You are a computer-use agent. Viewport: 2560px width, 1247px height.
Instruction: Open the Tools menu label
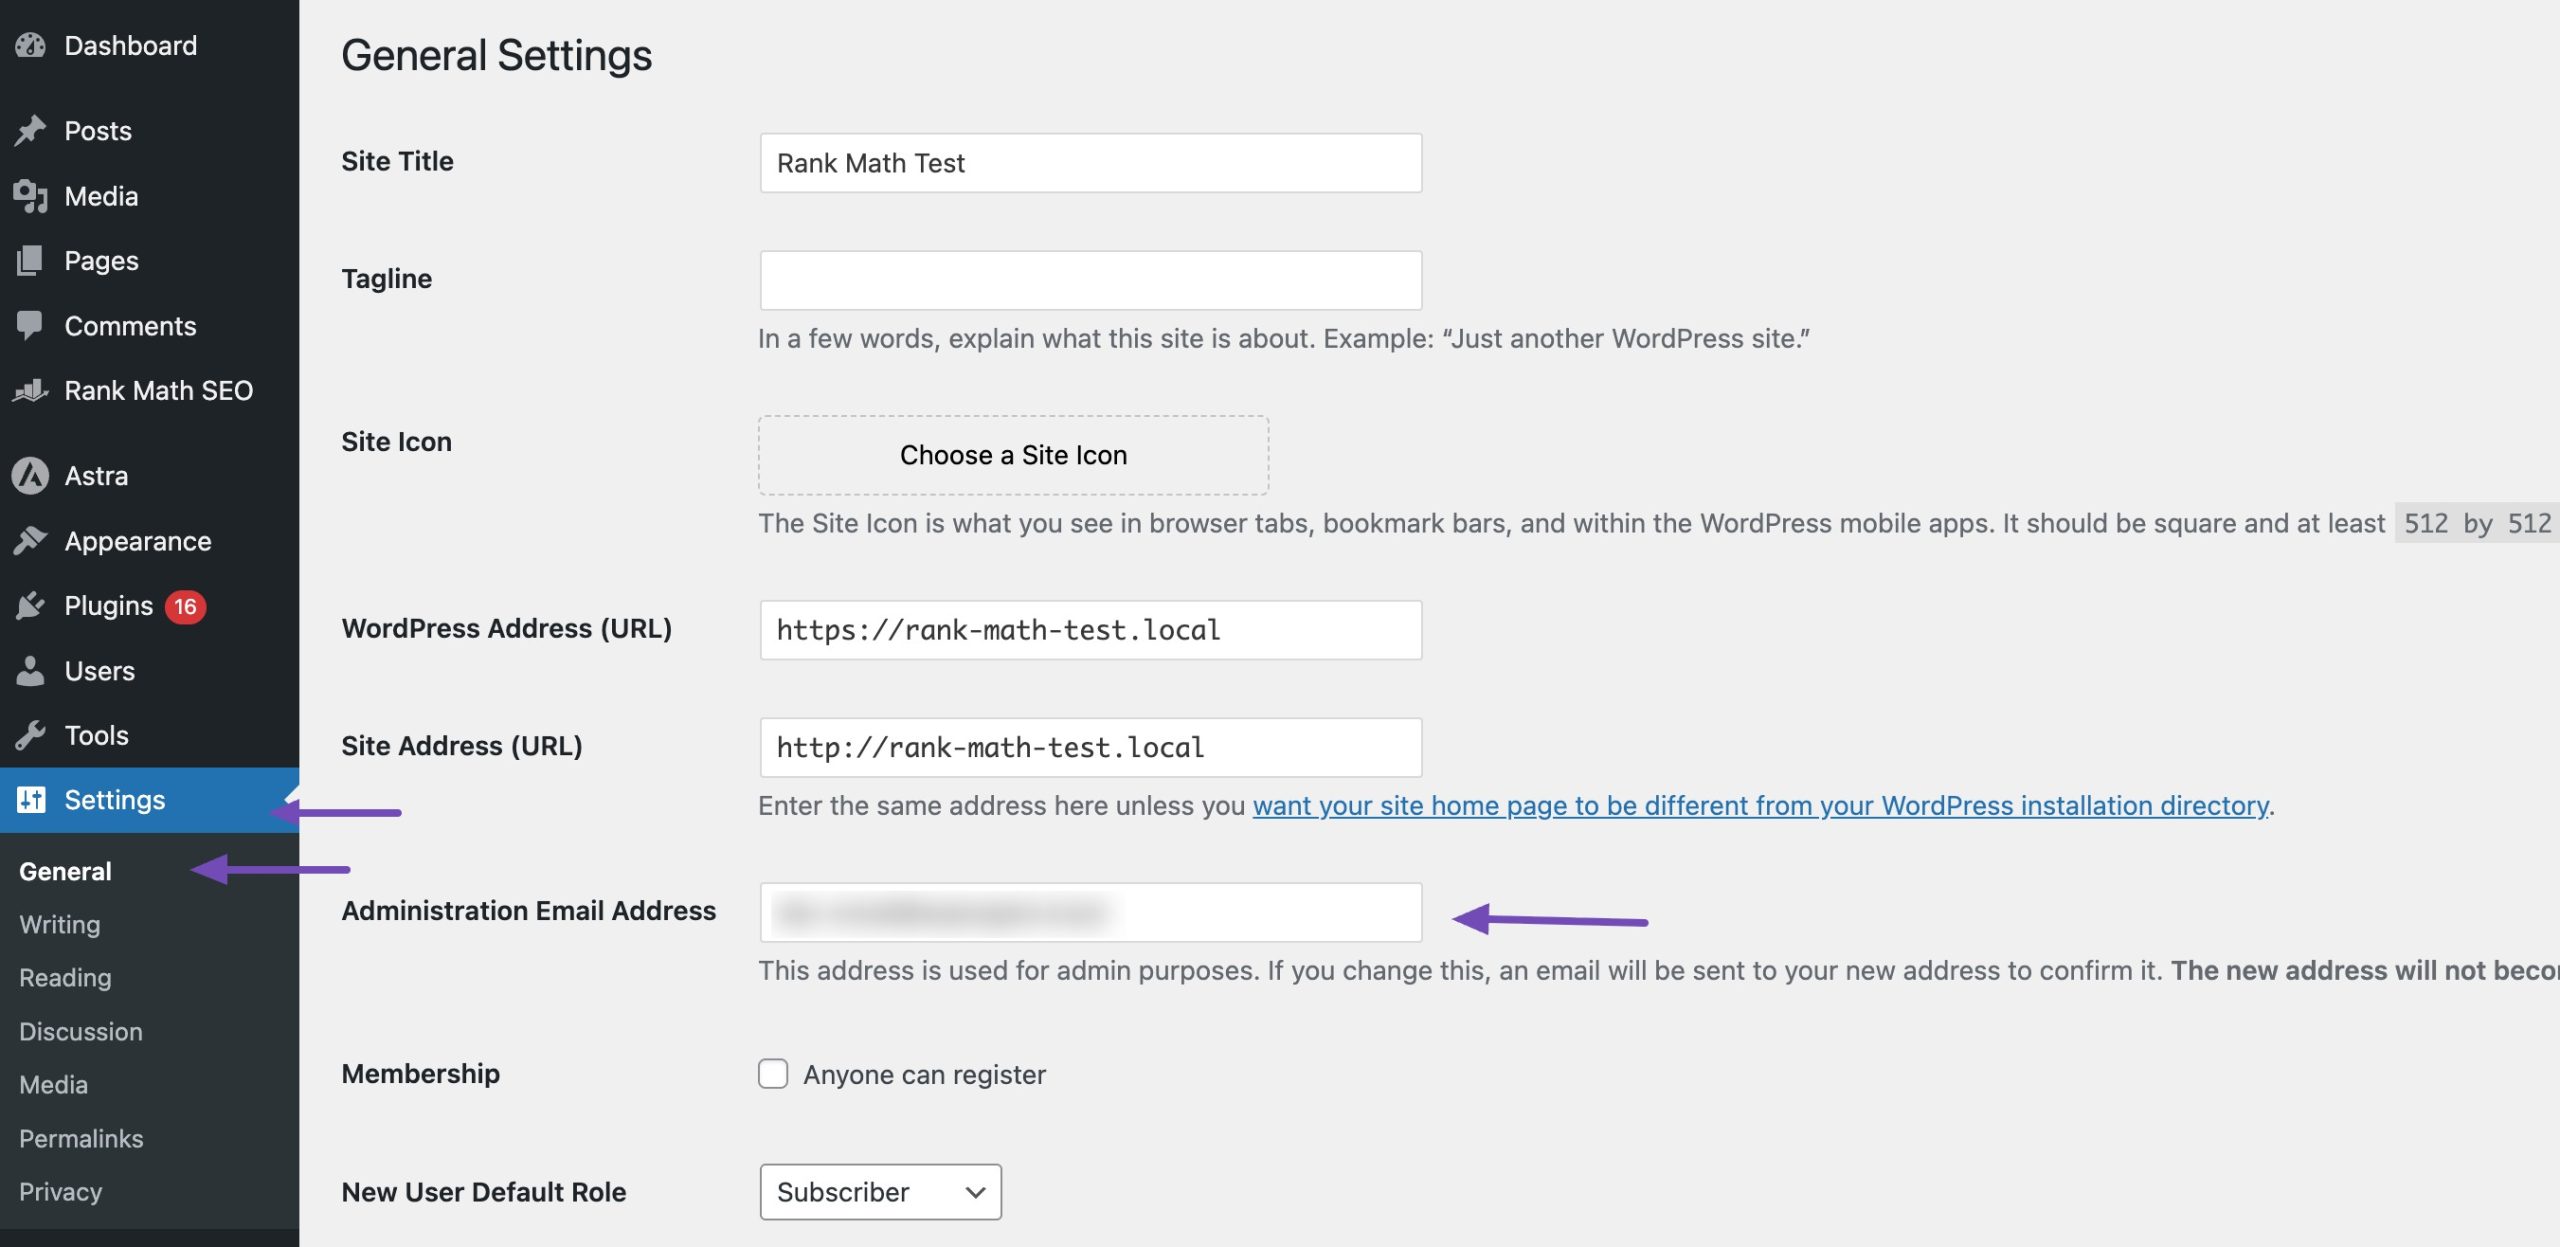(97, 736)
